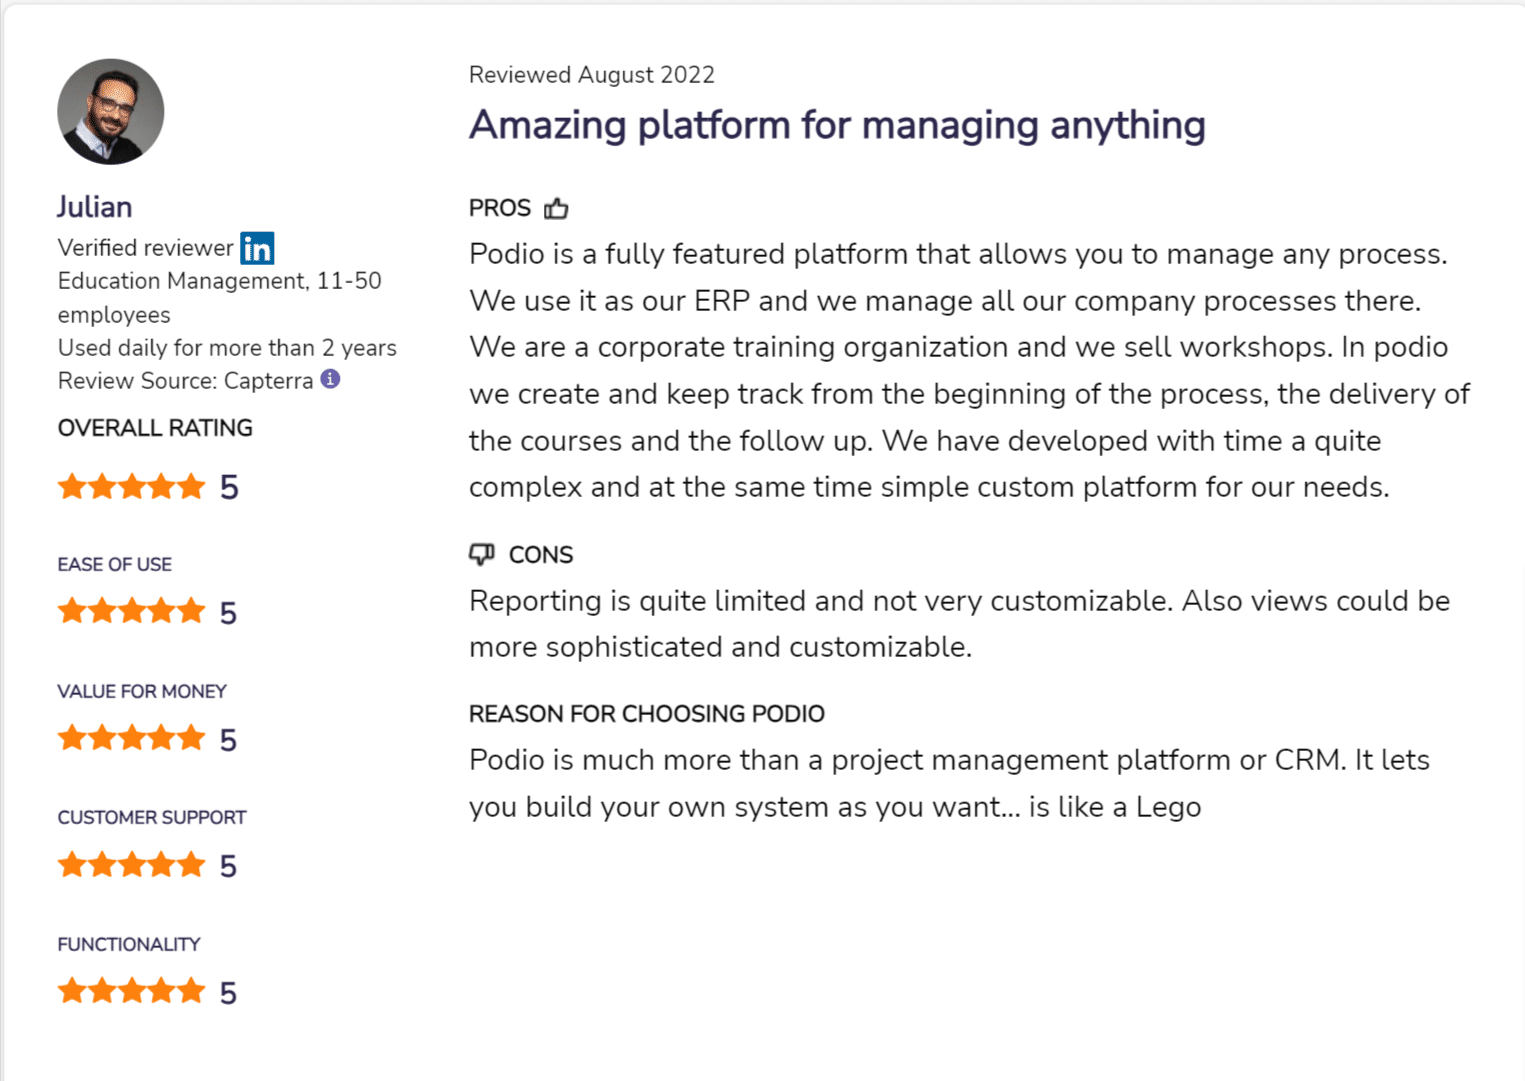1525x1081 pixels.
Task: Click the Education Management company size text
Action: pos(220,298)
